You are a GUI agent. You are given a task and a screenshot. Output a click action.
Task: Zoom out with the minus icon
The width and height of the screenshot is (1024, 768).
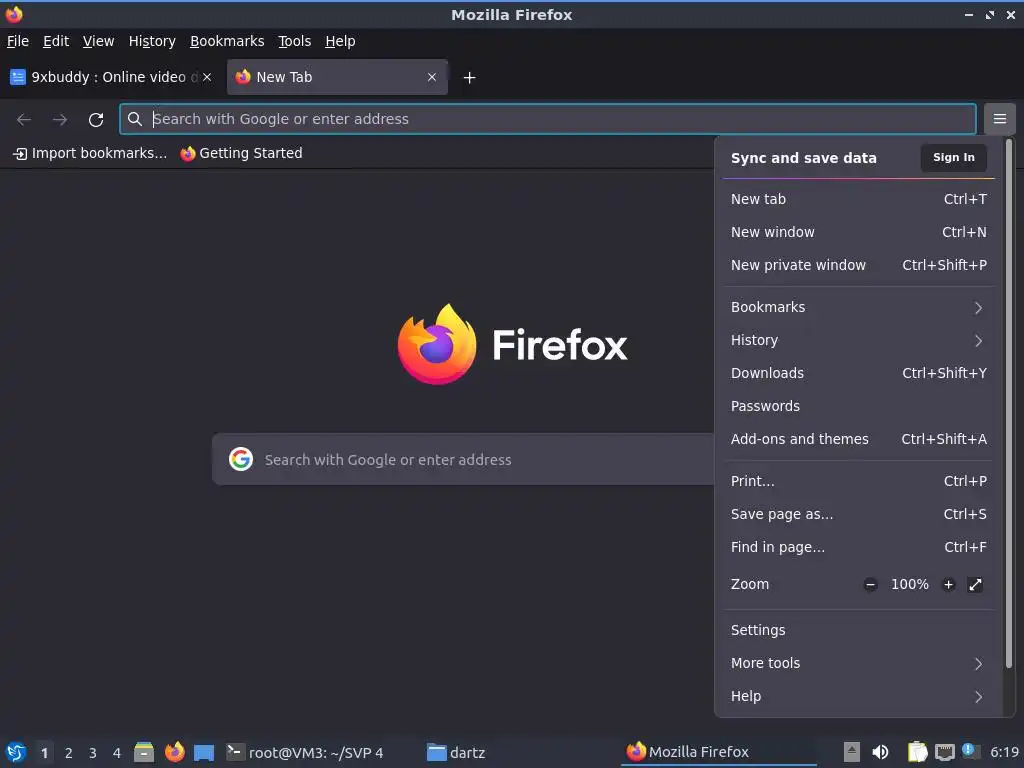(870, 584)
